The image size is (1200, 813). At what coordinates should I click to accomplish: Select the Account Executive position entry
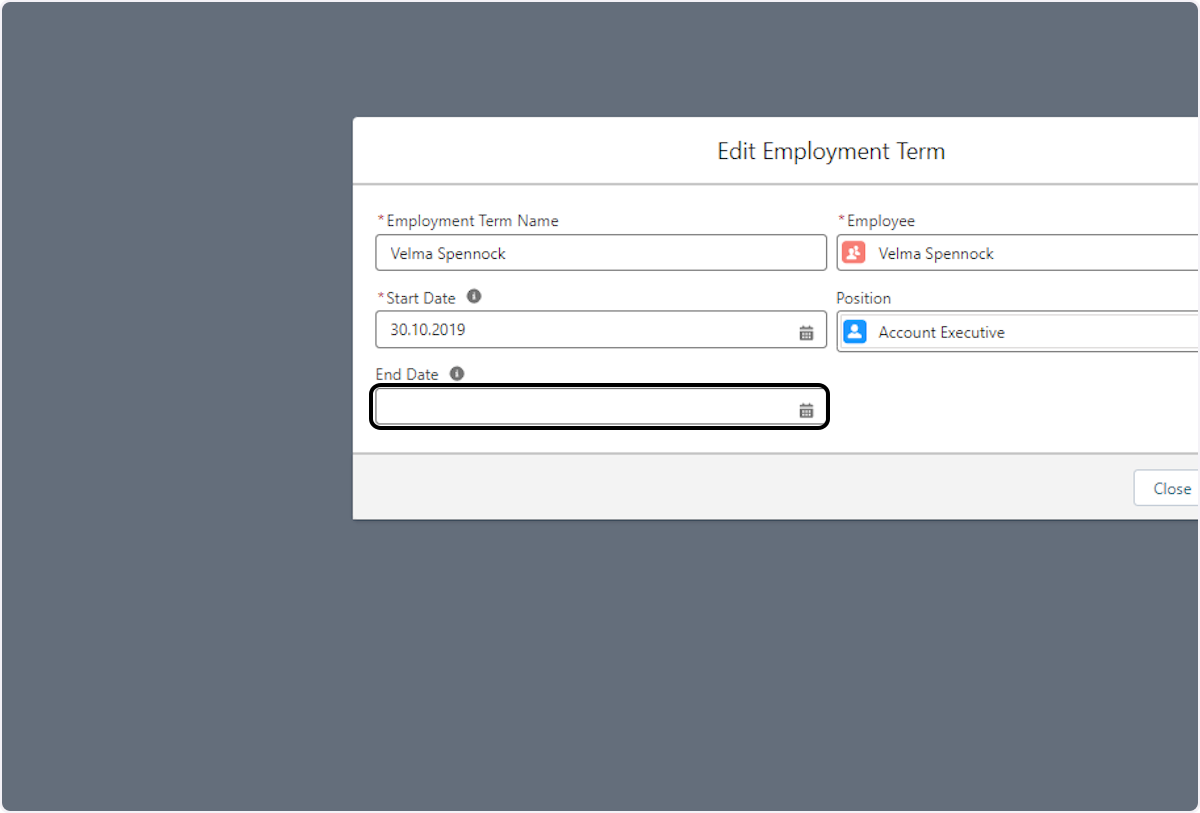pos(940,332)
